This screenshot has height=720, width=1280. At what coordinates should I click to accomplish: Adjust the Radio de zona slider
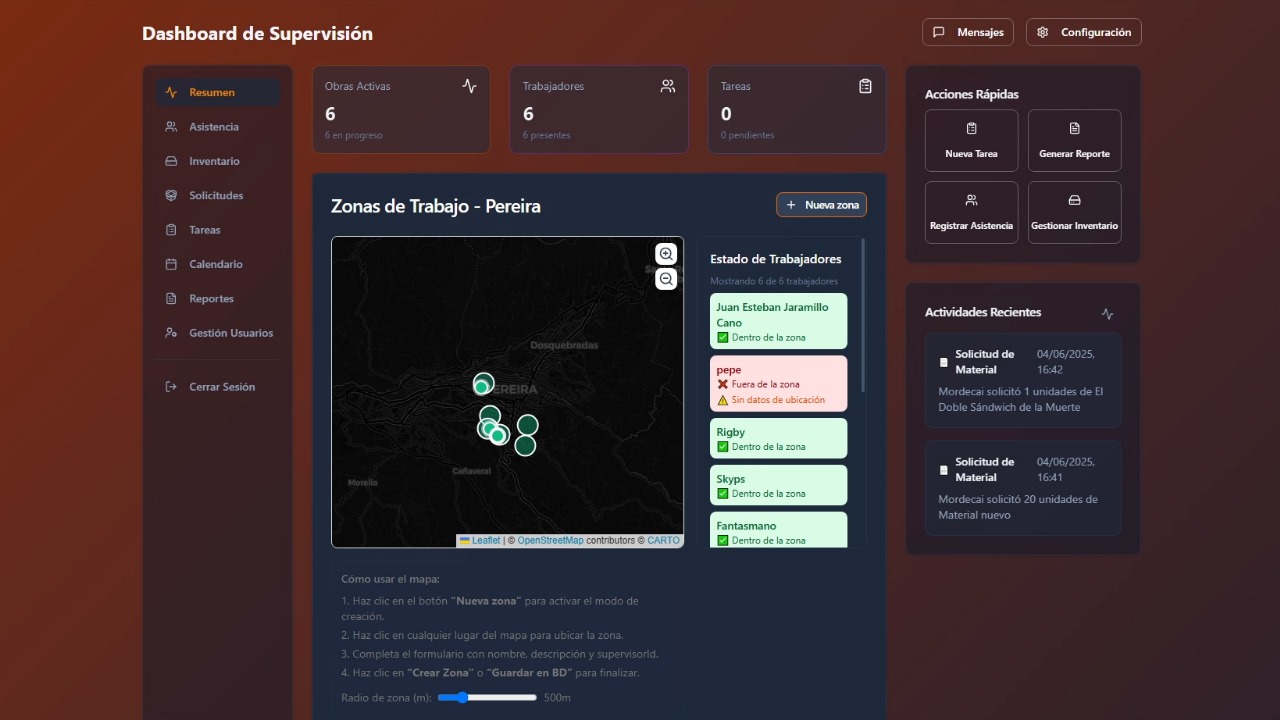point(461,697)
